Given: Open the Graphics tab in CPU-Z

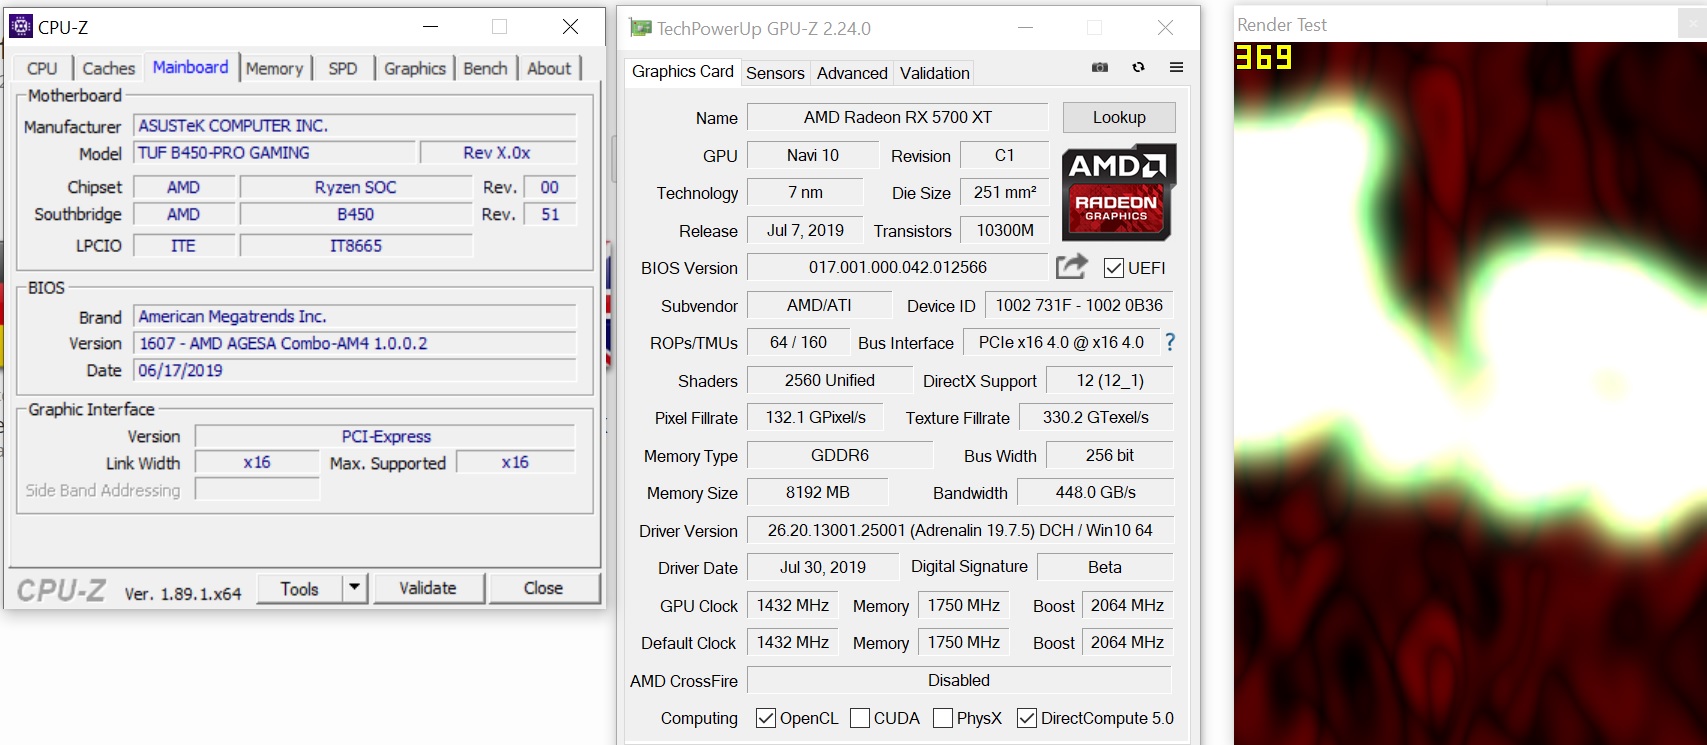Looking at the screenshot, I should tap(415, 68).
